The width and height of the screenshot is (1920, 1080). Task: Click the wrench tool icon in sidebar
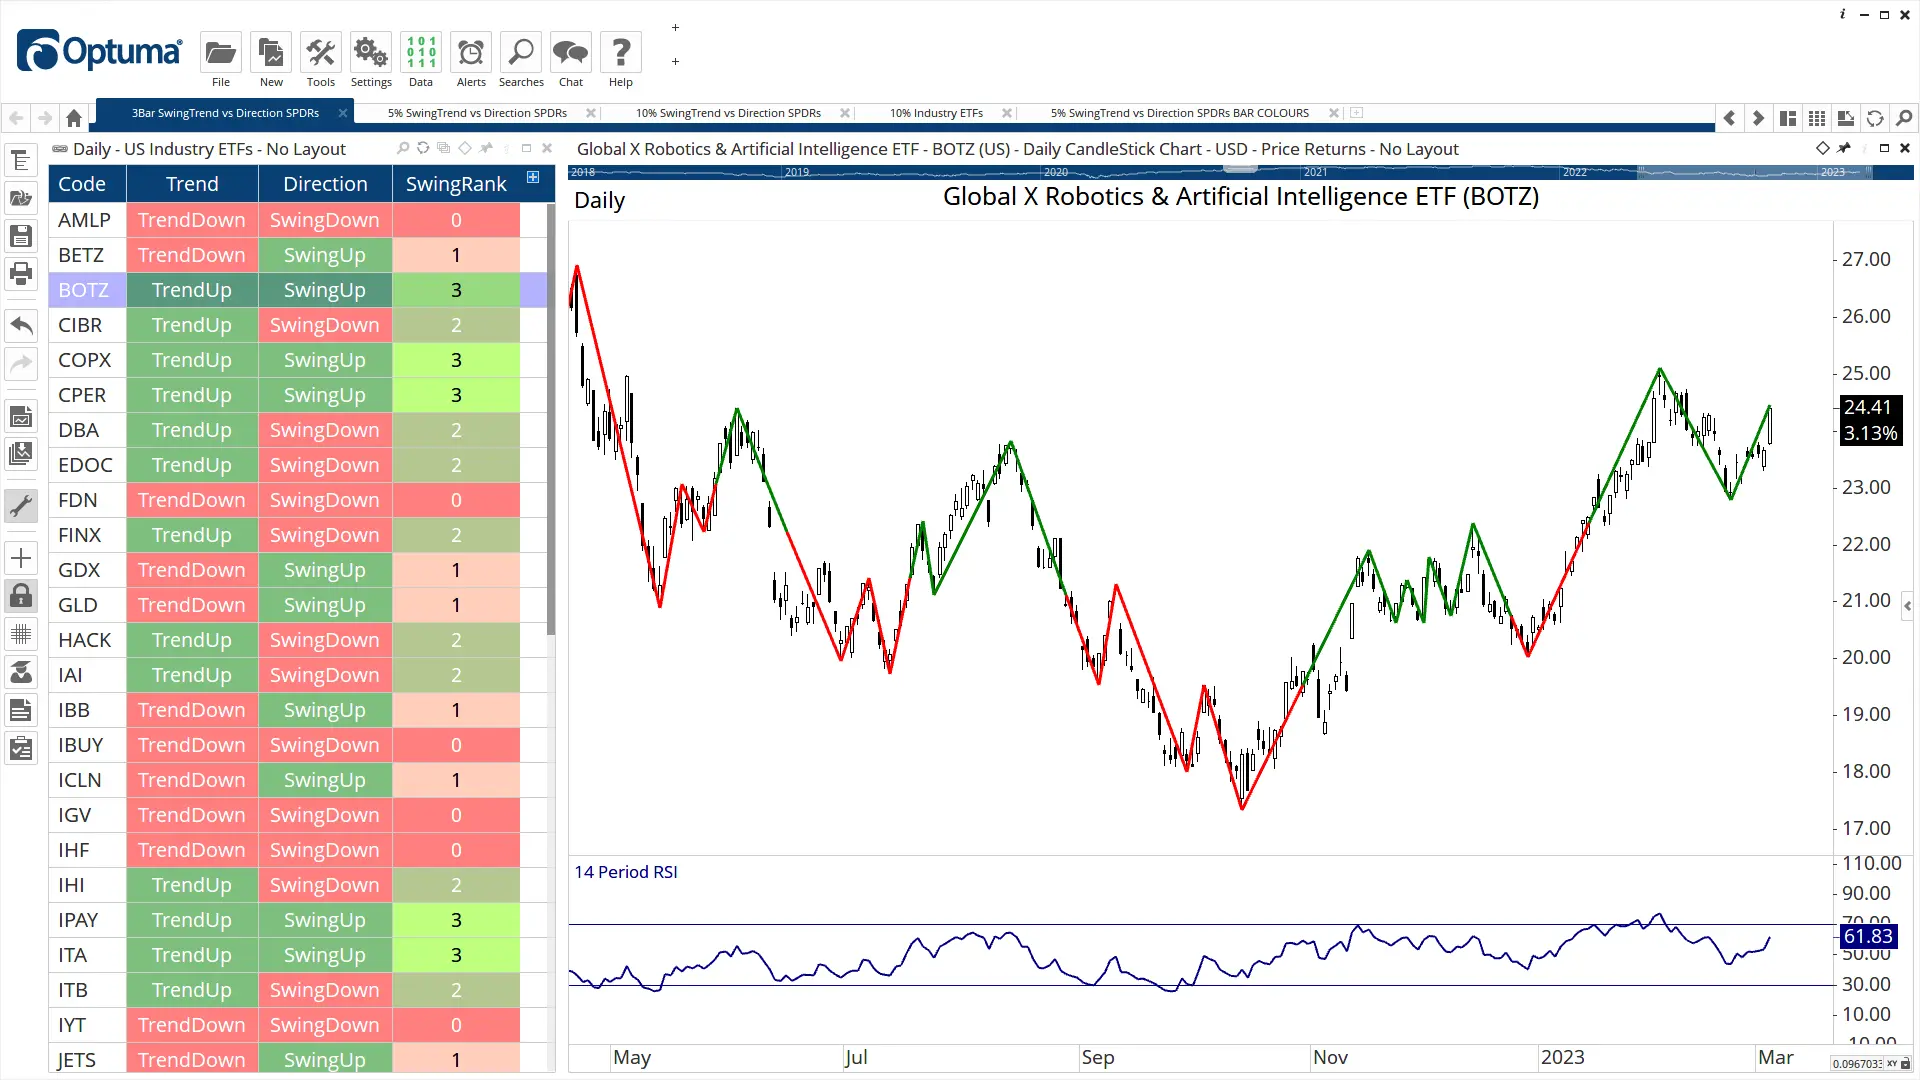(21, 506)
